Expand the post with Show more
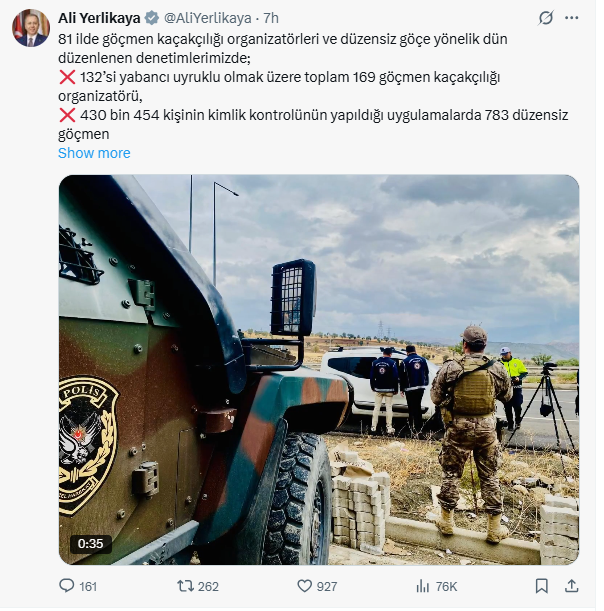The height and width of the screenshot is (611, 604). tap(94, 153)
